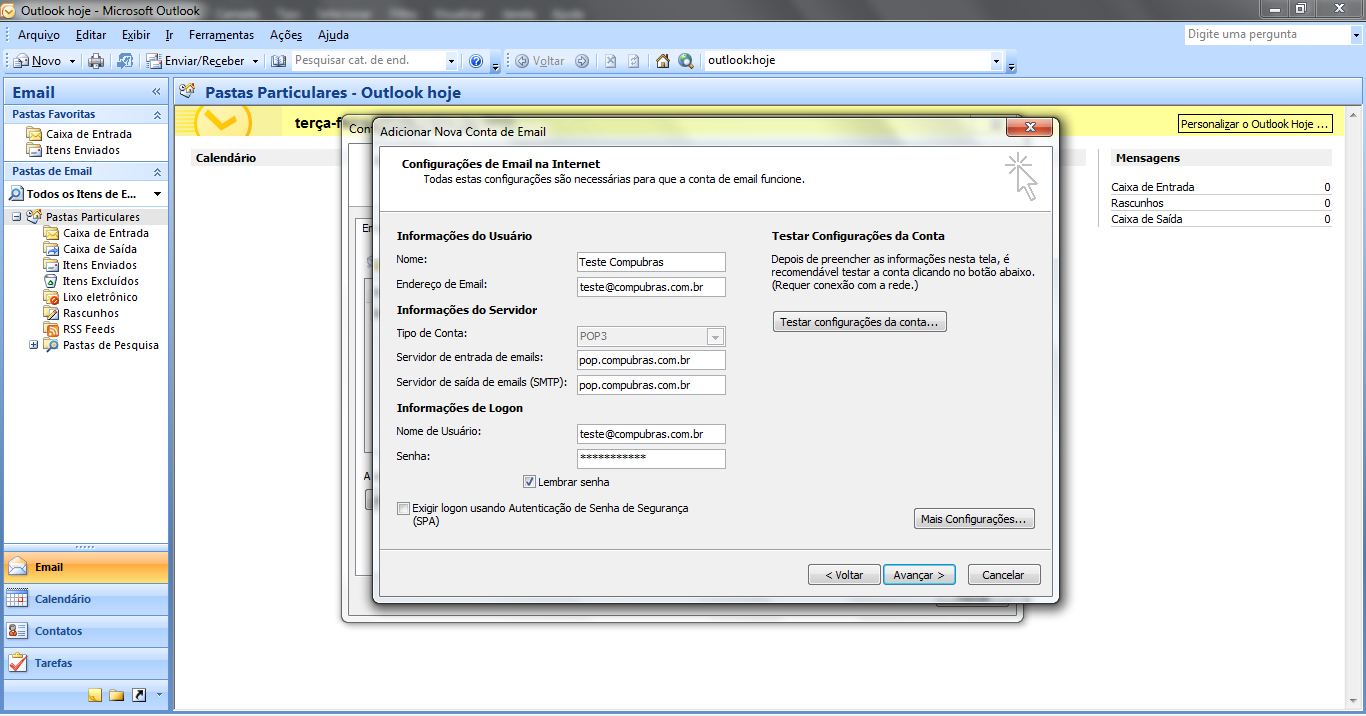This screenshot has height=716, width=1366.
Task: Click the Notes icon at the pane bottom
Action: 95,695
